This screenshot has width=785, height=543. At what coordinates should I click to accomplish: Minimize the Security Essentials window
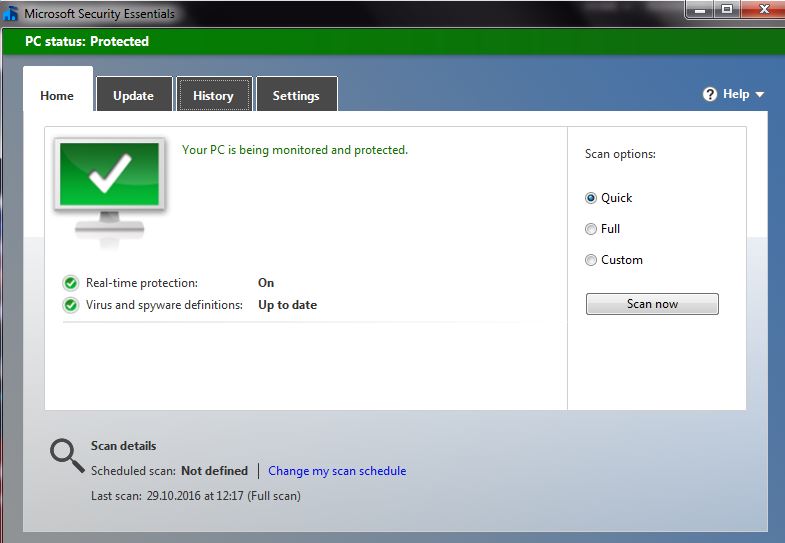700,10
